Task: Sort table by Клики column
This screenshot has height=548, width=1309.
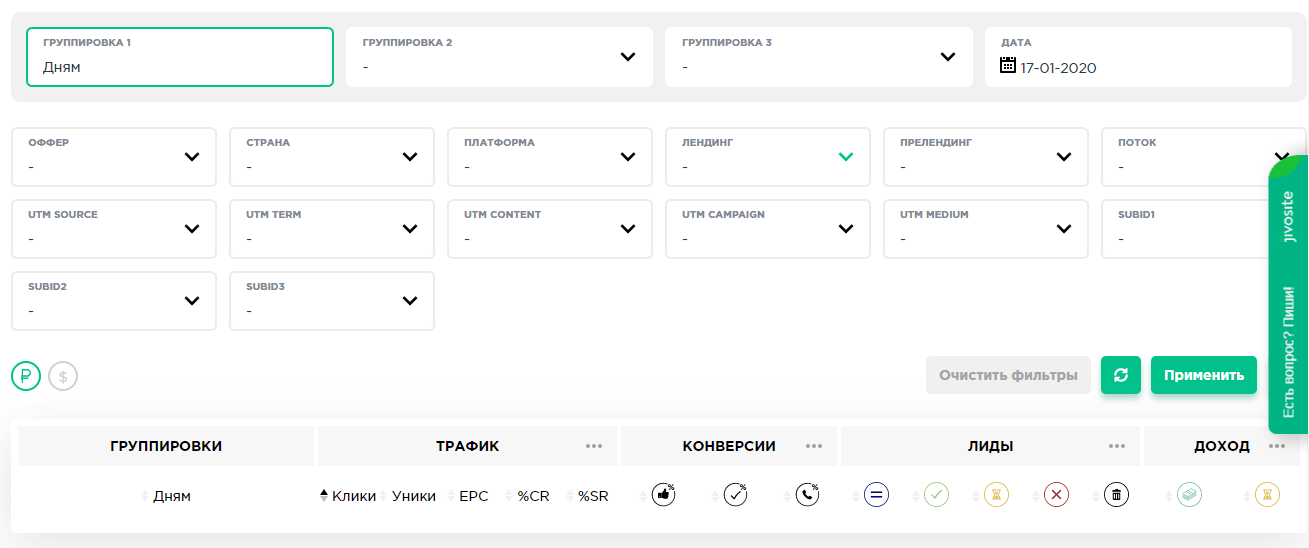Action: pos(353,496)
